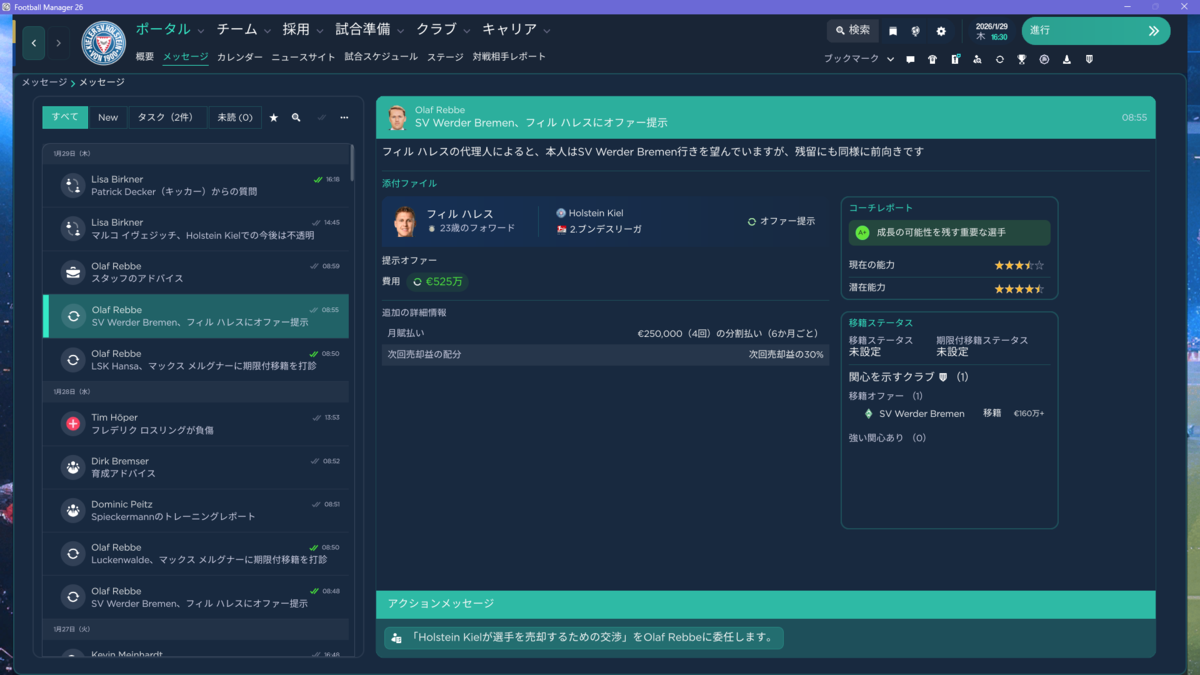Open the ニュースサイト tab
1200x675 pixels.
pos(304,57)
